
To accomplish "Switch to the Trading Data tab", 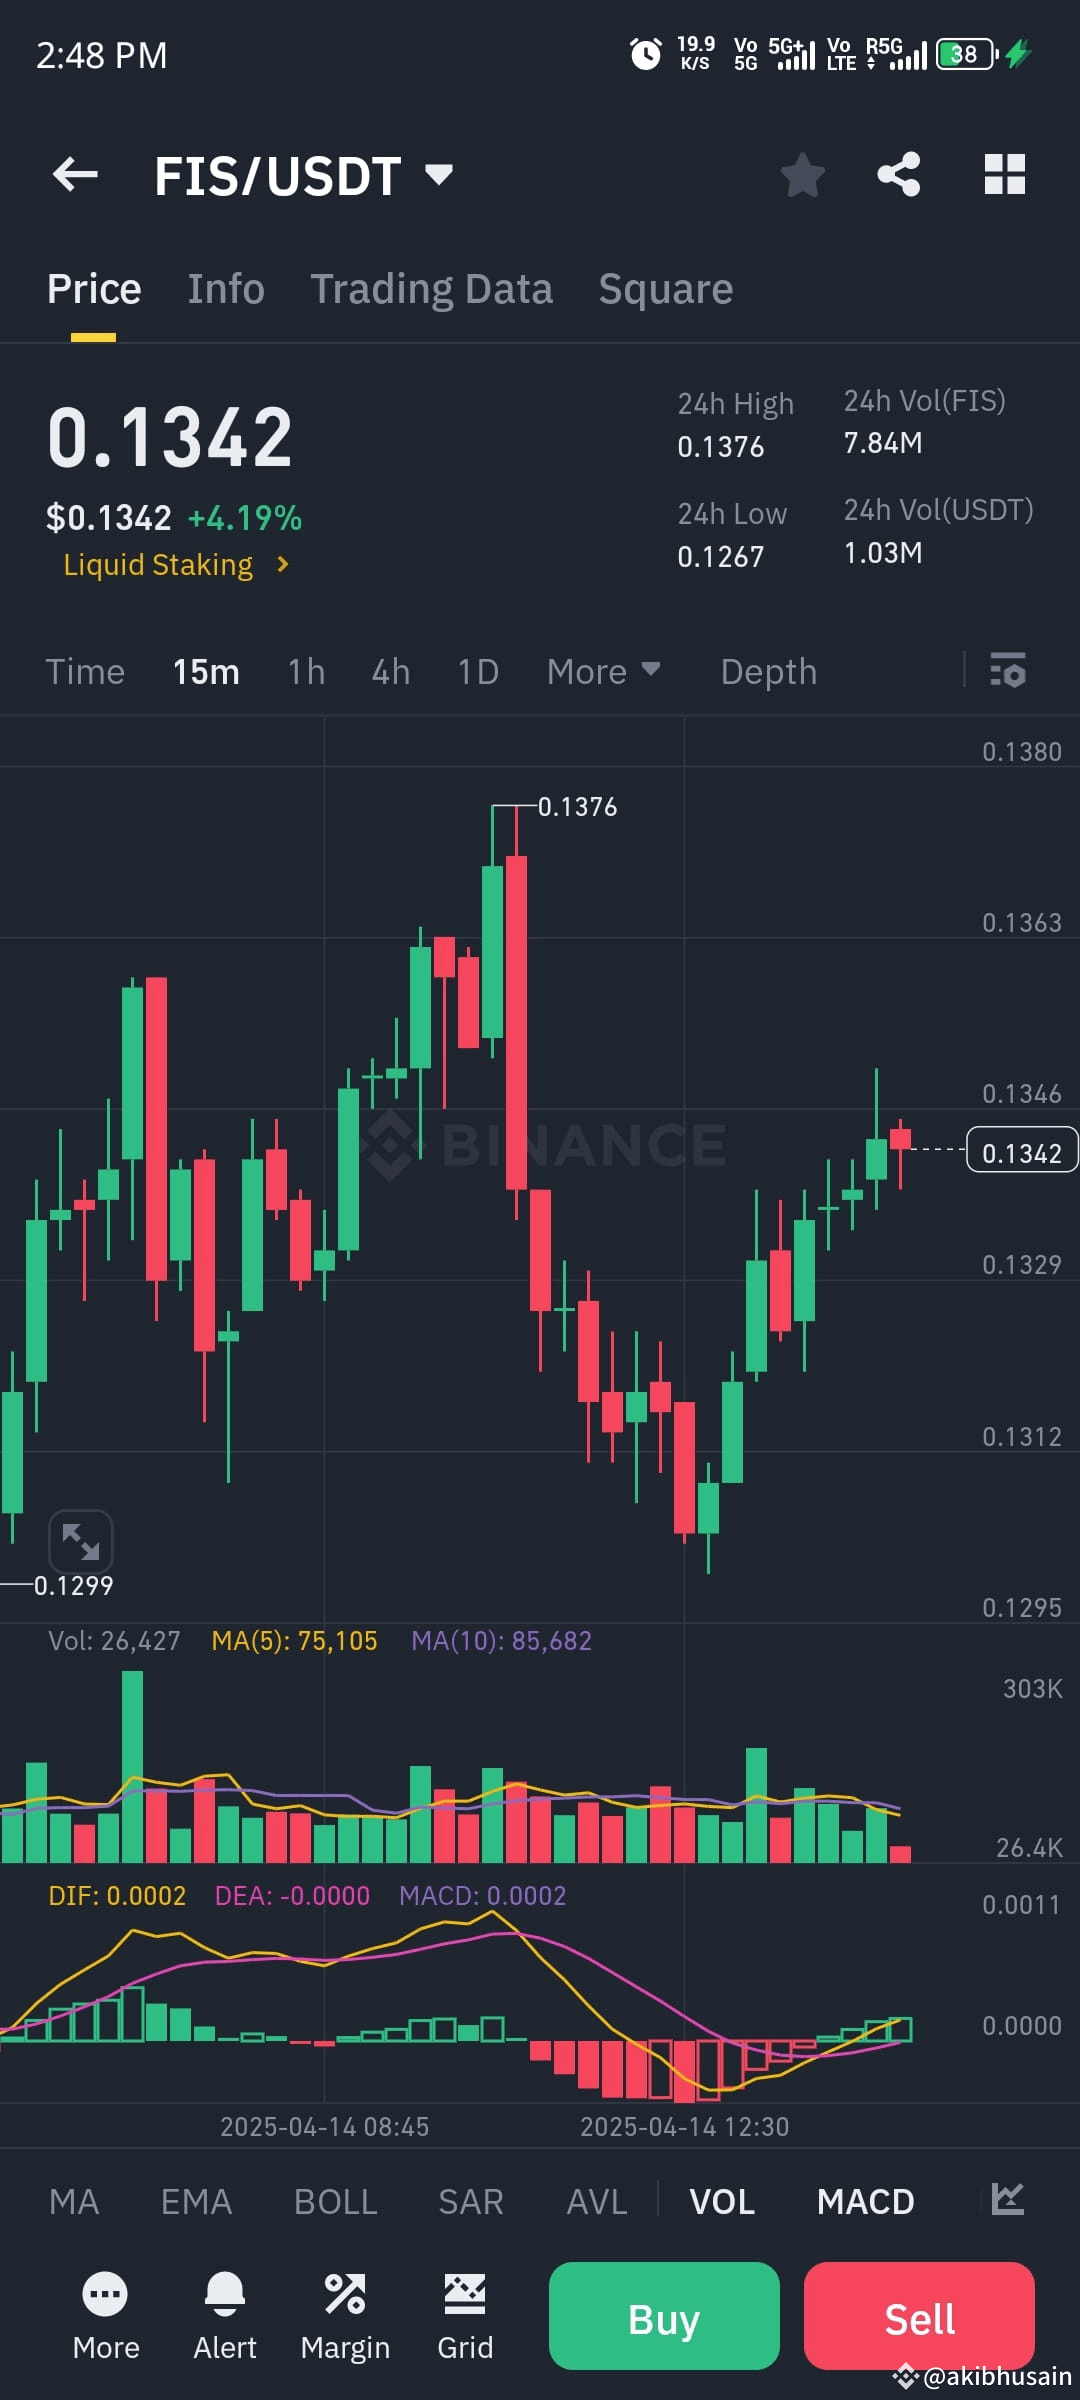I will (x=432, y=288).
